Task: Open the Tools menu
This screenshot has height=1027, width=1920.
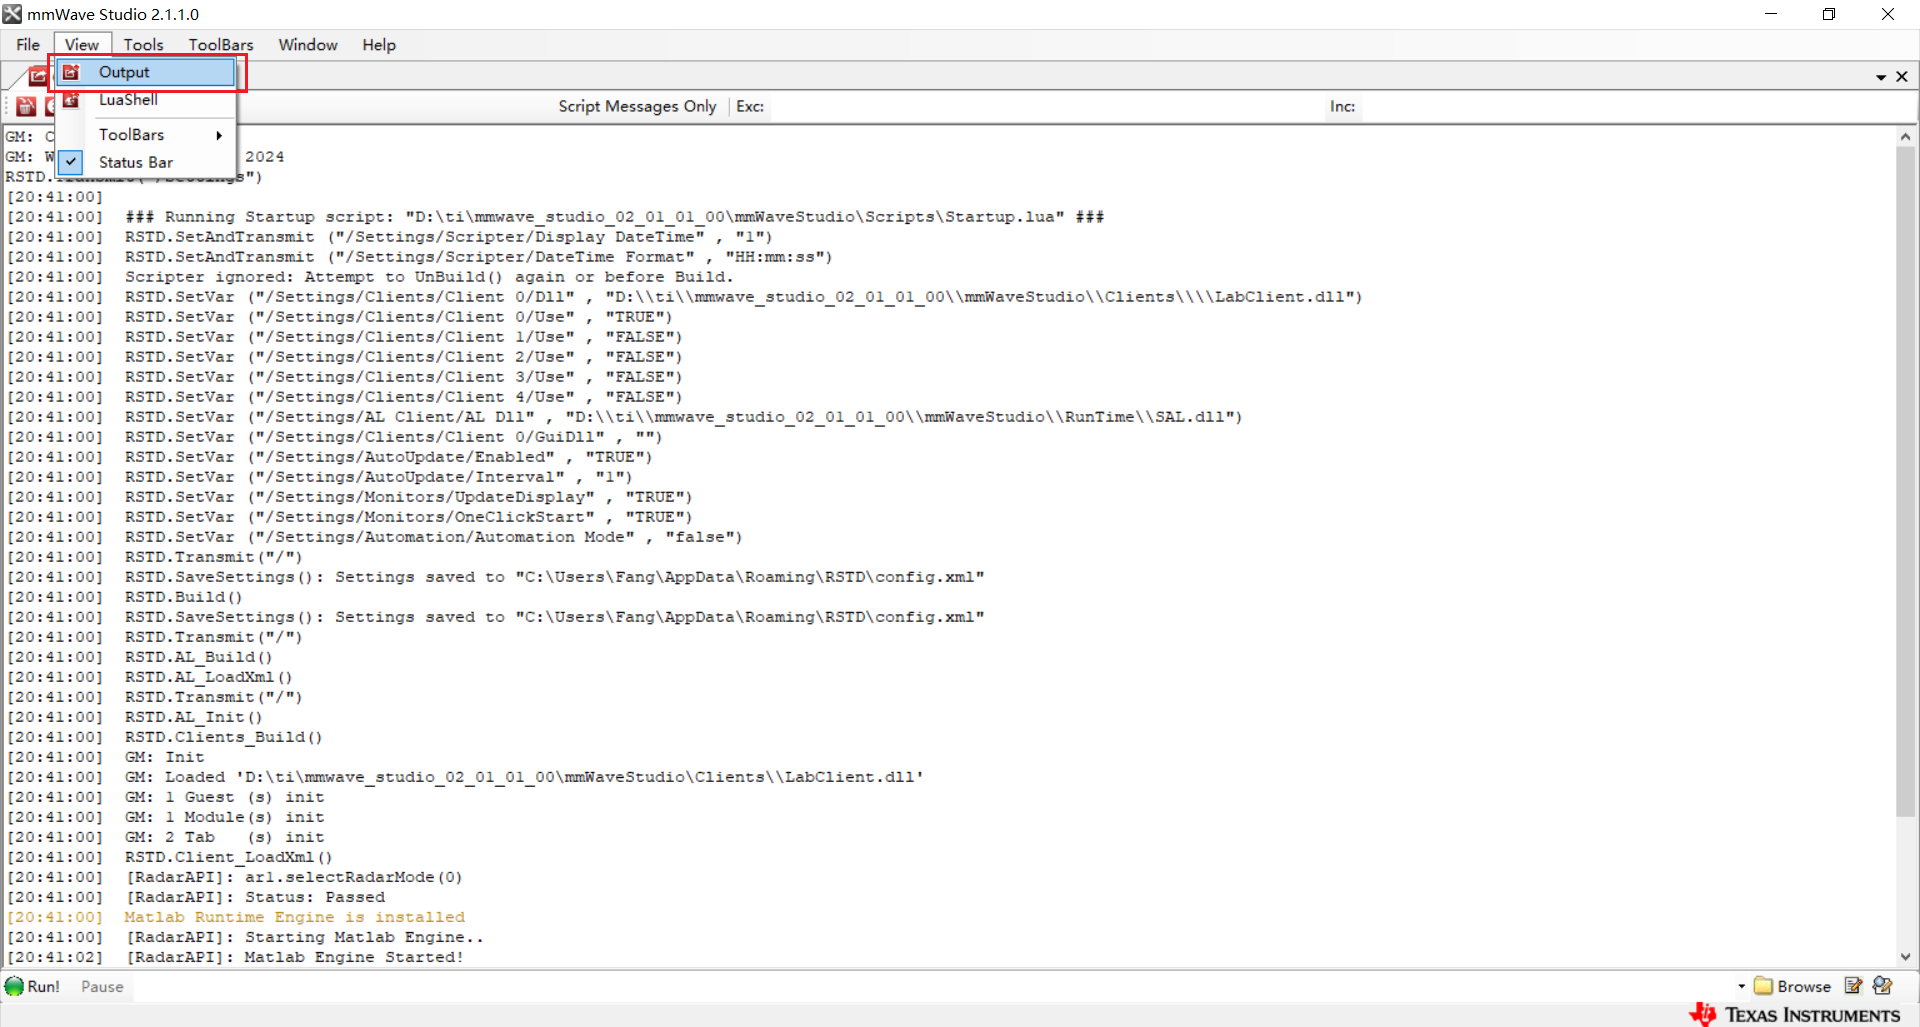Action: pyautogui.click(x=143, y=45)
